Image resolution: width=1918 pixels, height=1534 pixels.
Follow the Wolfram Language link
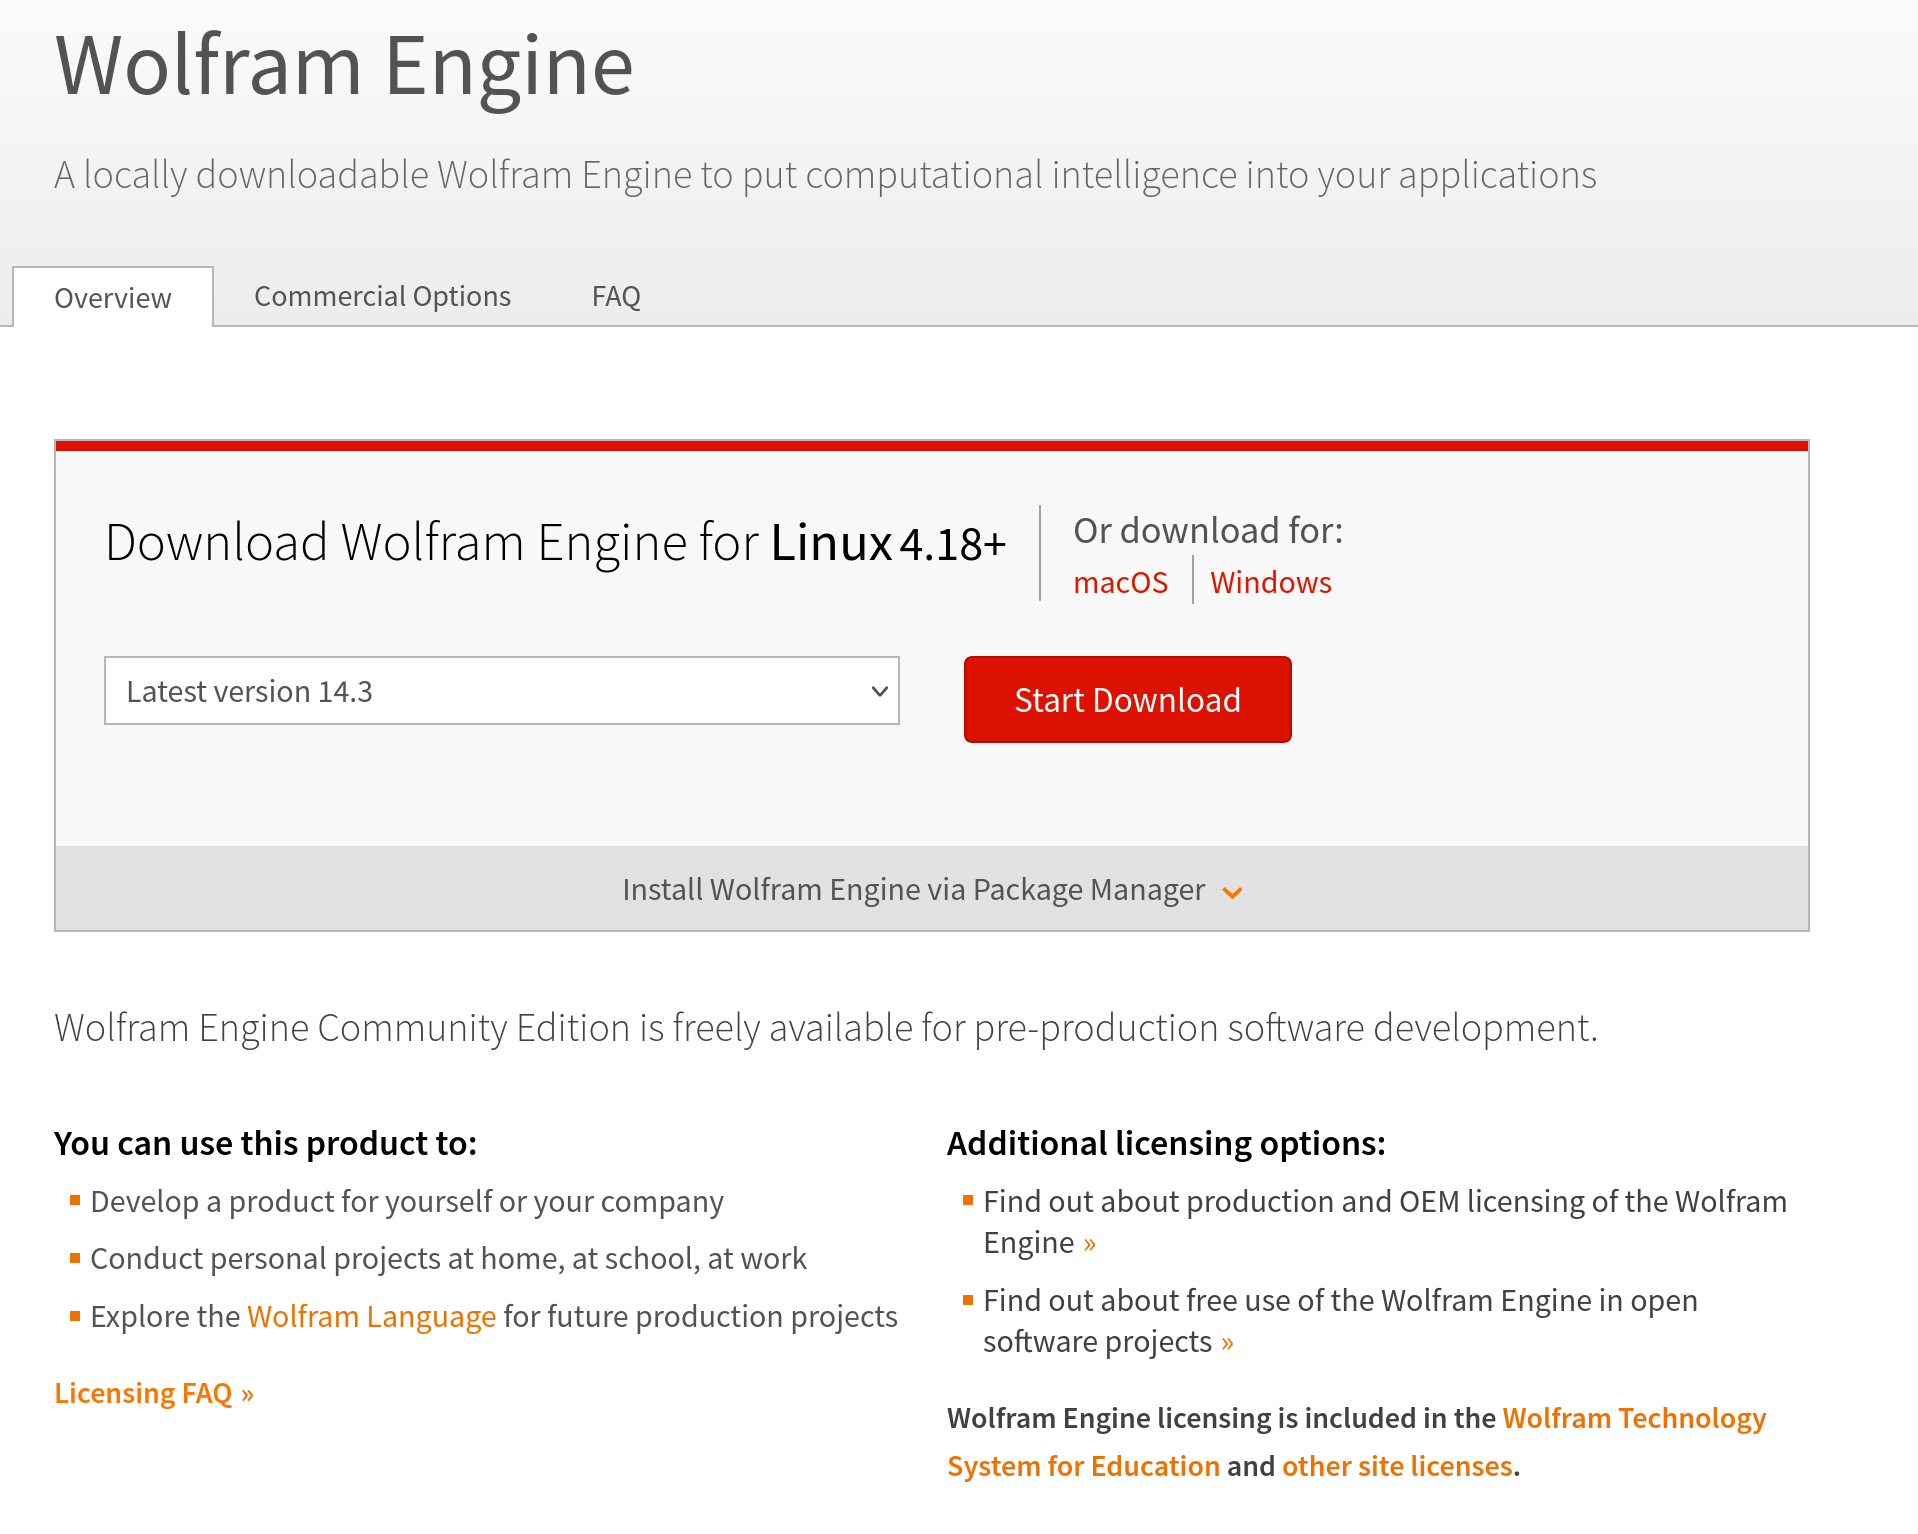coord(371,1316)
